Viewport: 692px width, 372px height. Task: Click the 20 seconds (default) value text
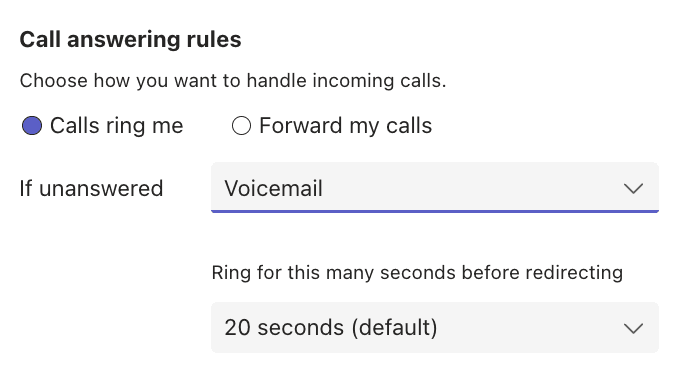[x=331, y=328]
